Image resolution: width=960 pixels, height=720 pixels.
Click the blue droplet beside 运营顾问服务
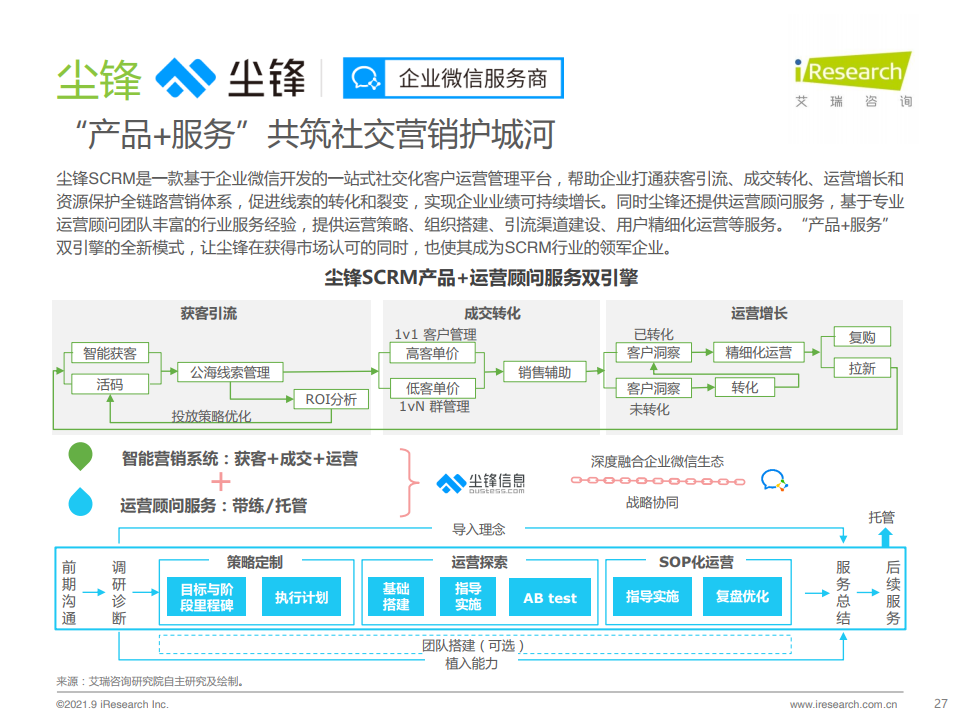pos(80,501)
